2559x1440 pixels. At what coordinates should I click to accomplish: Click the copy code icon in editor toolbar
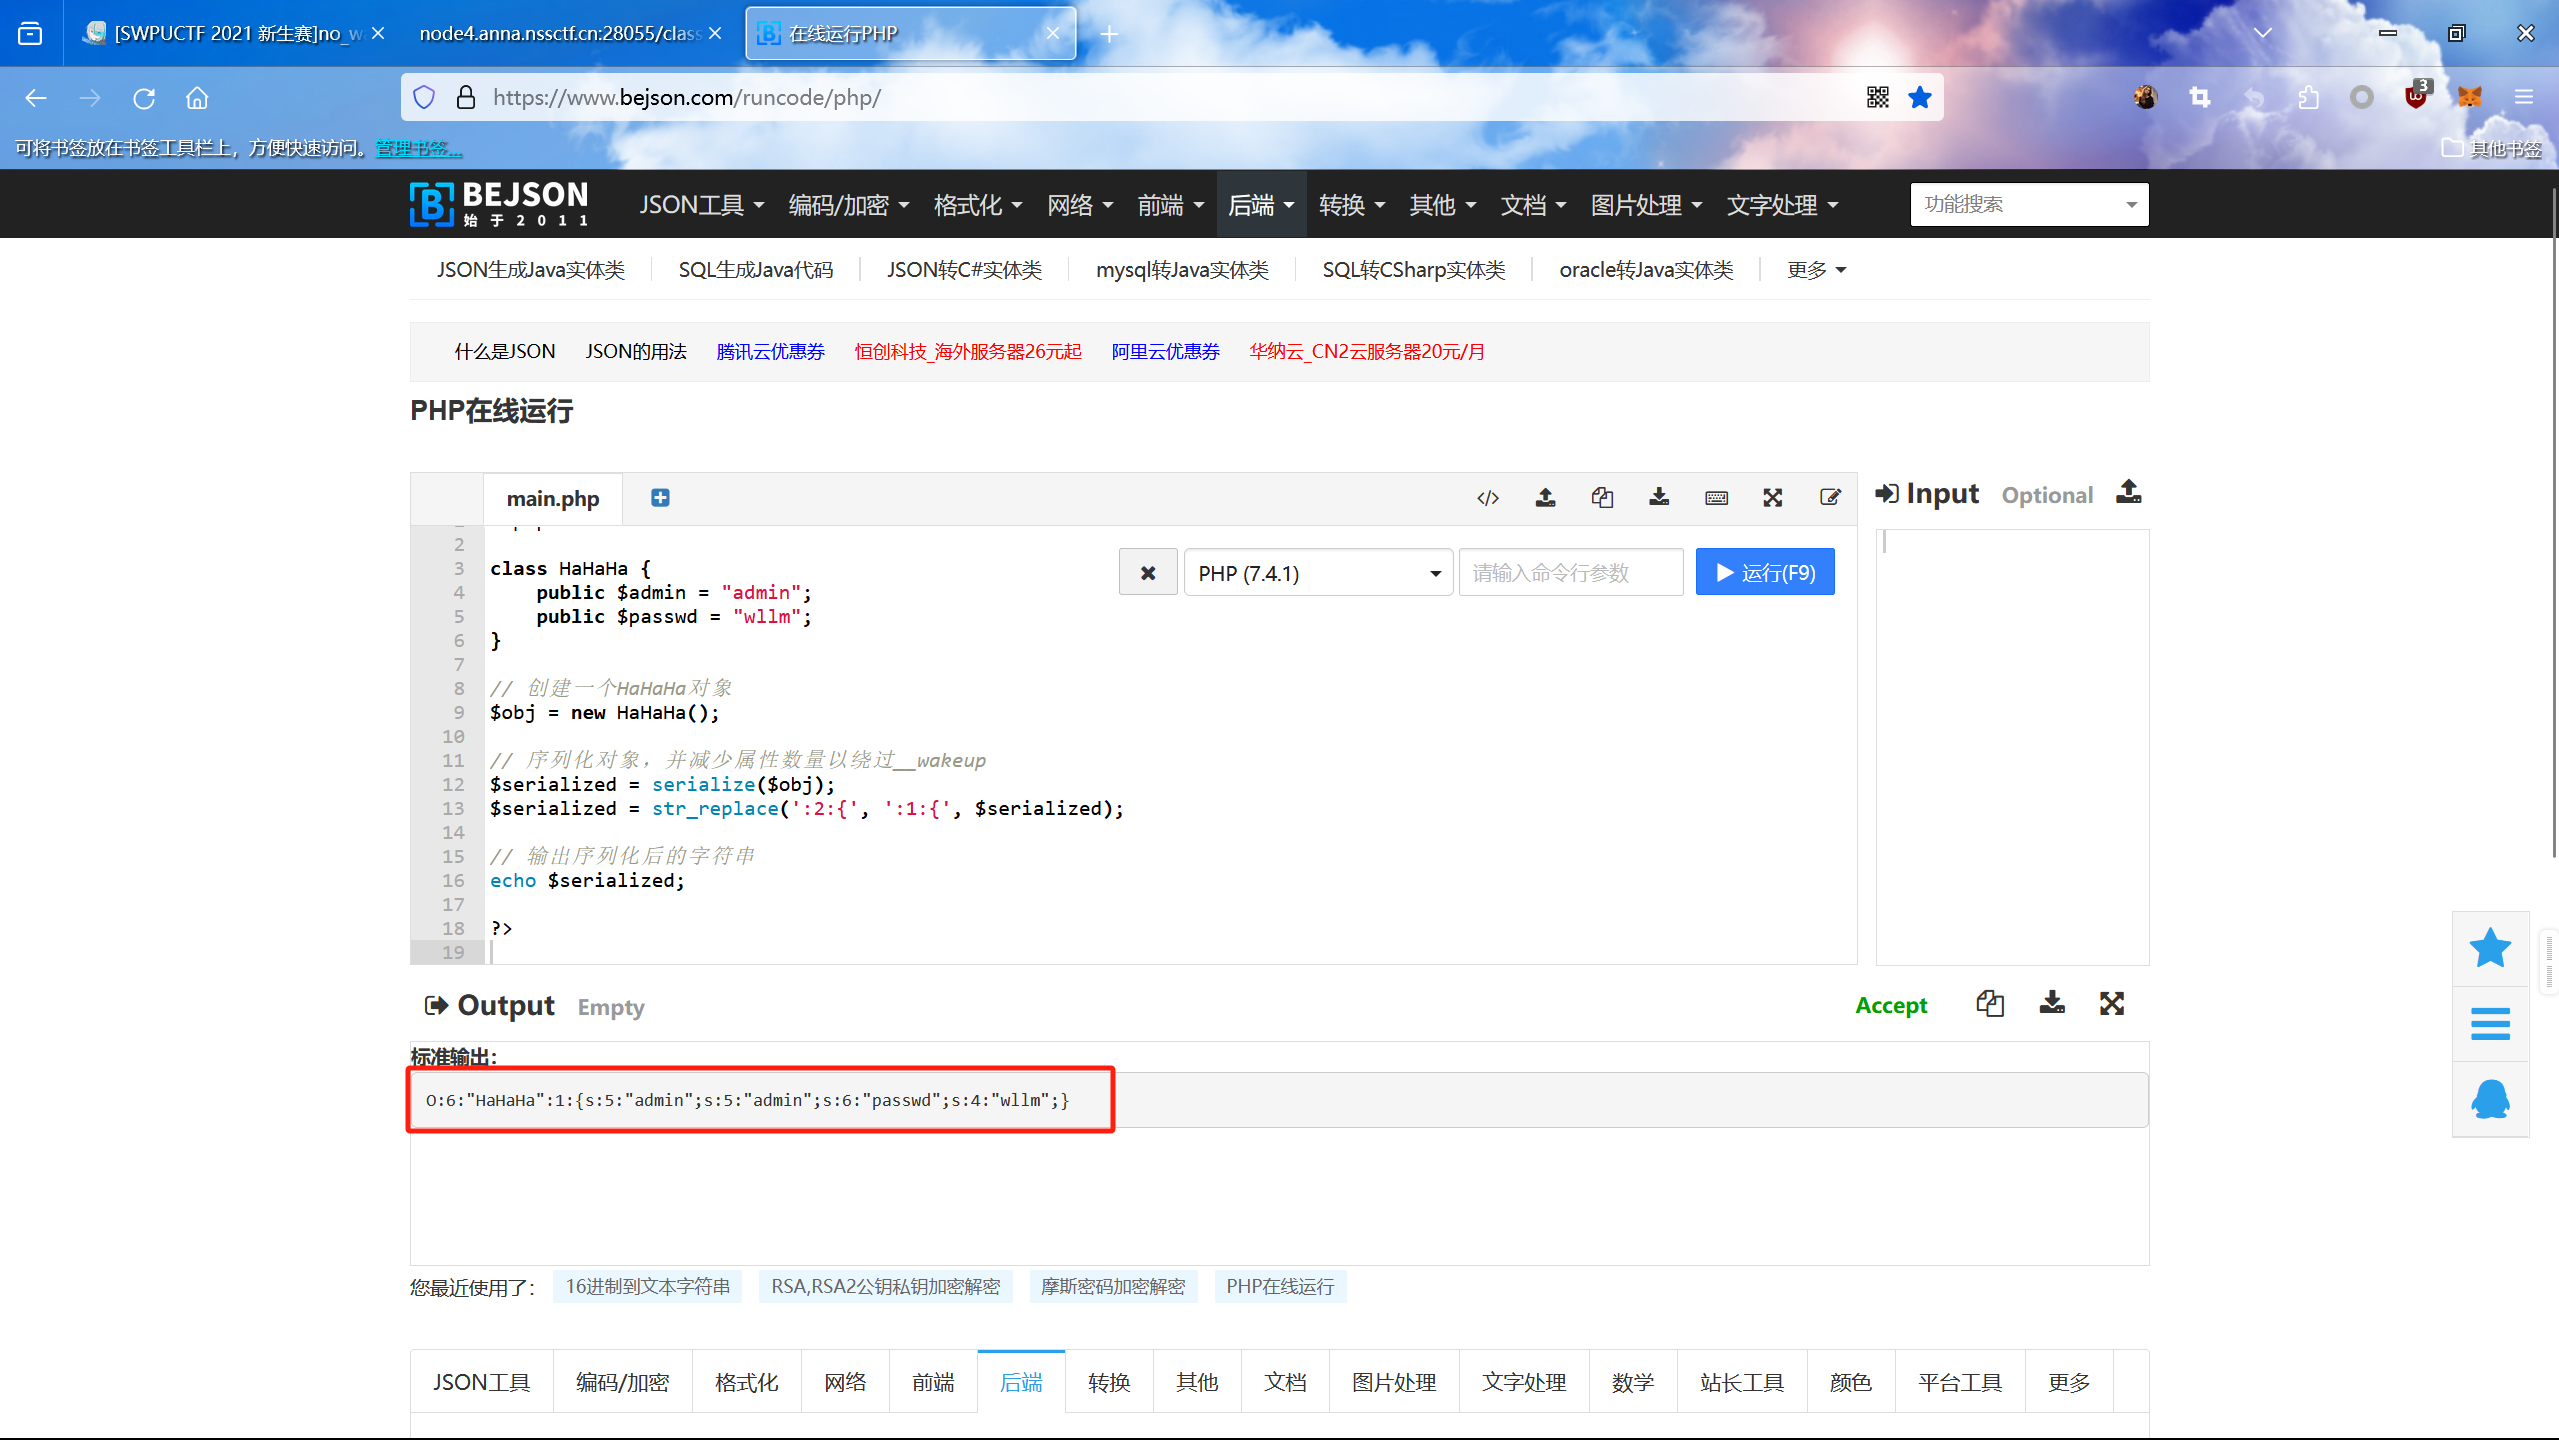pyautogui.click(x=1602, y=498)
